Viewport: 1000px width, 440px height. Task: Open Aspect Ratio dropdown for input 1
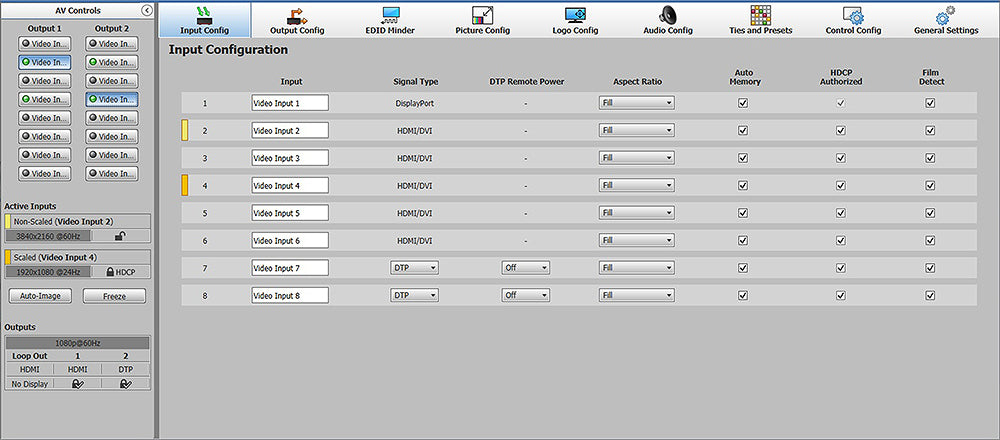636,103
